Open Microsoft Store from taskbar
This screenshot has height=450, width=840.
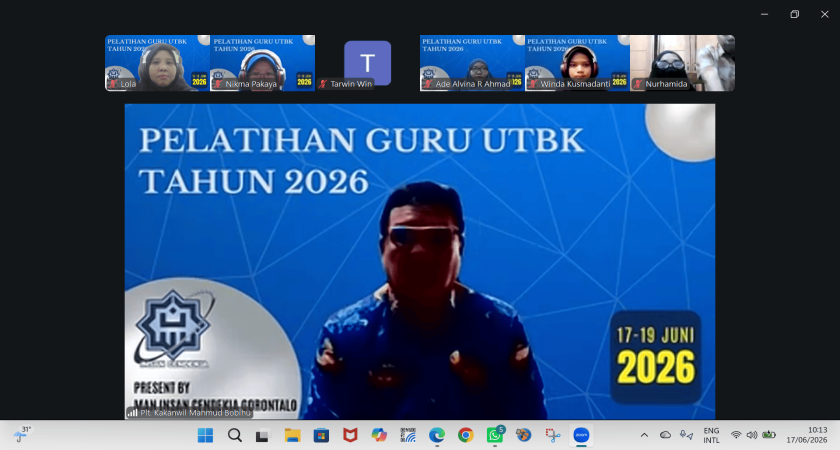pyautogui.click(x=321, y=435)
